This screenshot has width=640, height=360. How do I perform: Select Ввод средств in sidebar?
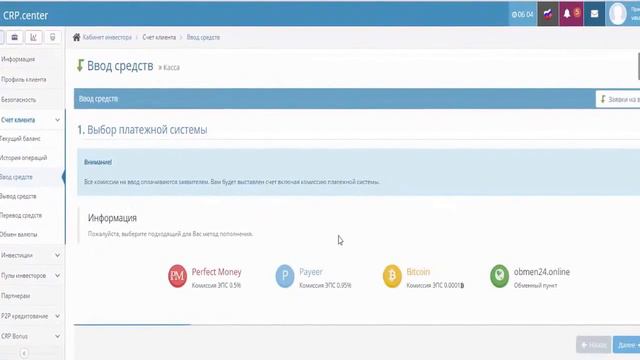(16, 177)
